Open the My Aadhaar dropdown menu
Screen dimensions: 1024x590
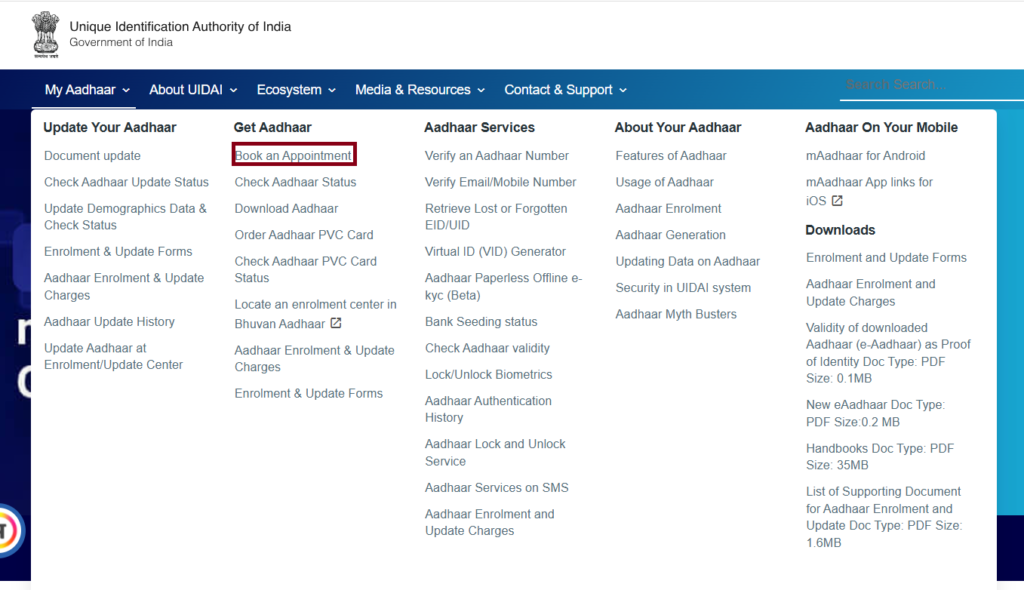point(87,90)
